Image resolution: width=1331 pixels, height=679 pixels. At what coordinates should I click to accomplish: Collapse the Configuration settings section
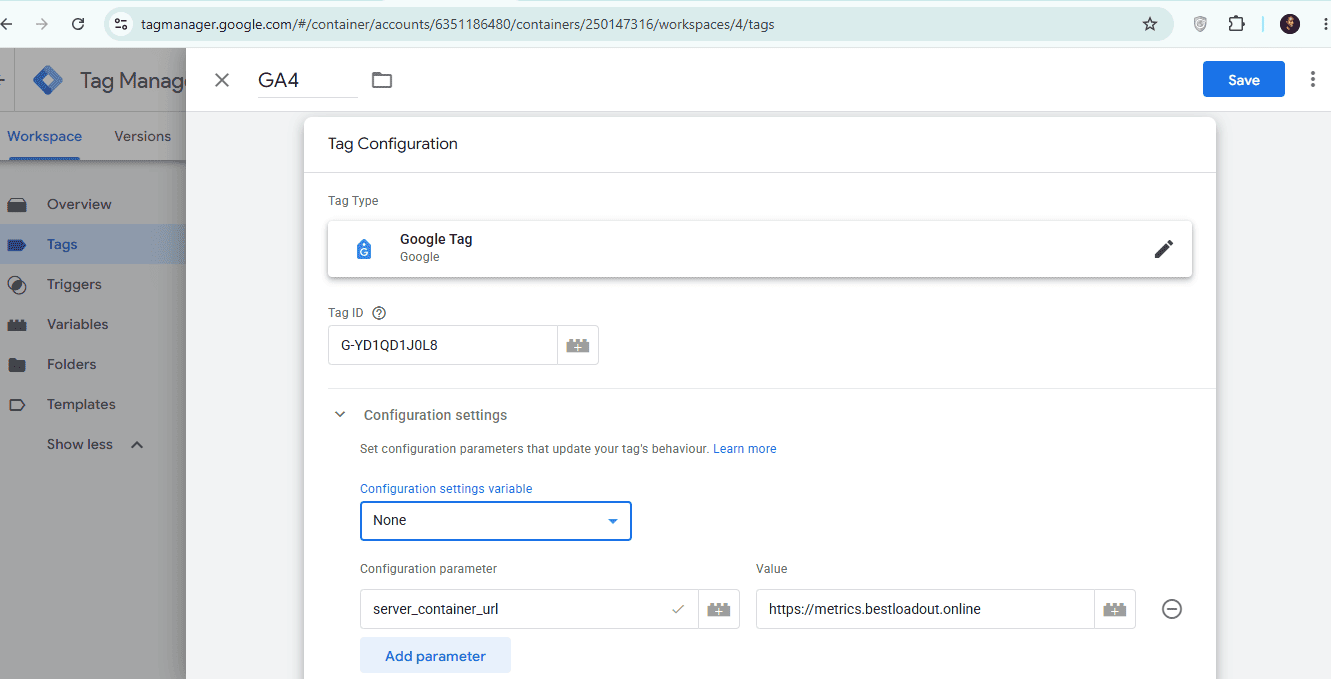pos(340,415)
